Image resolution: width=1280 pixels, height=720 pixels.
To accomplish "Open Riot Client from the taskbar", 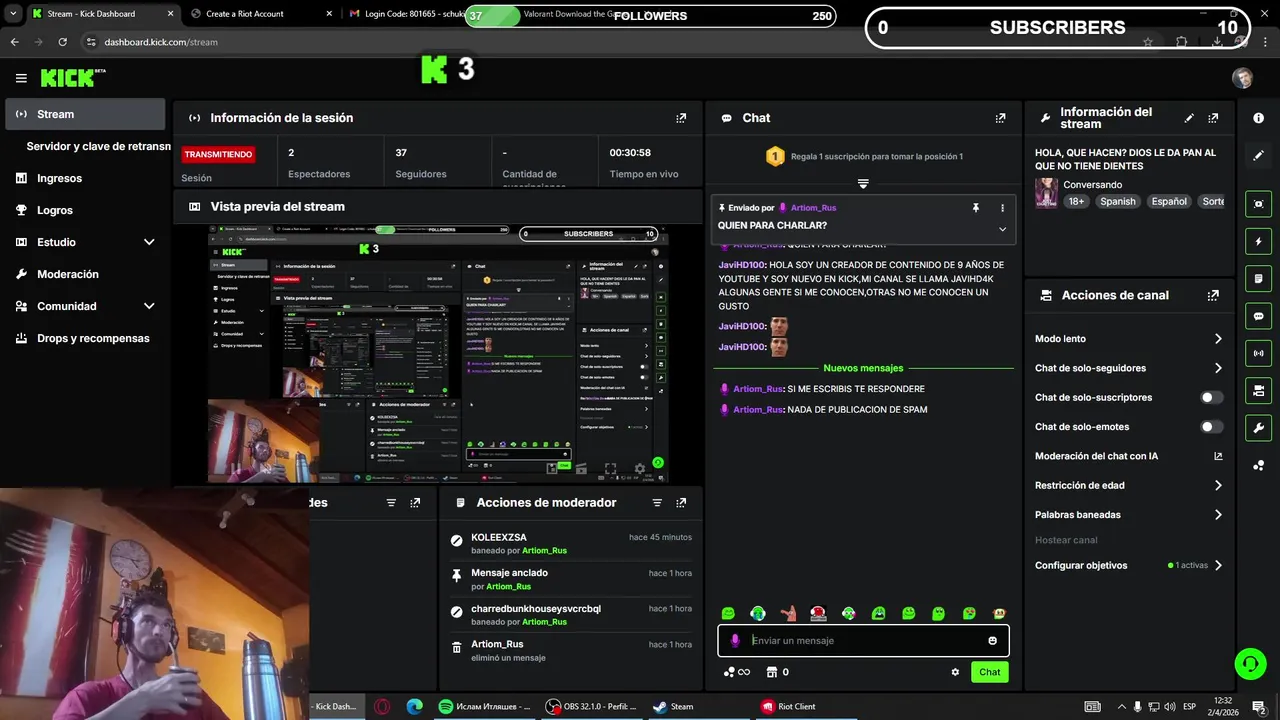I will pos(788,706).
